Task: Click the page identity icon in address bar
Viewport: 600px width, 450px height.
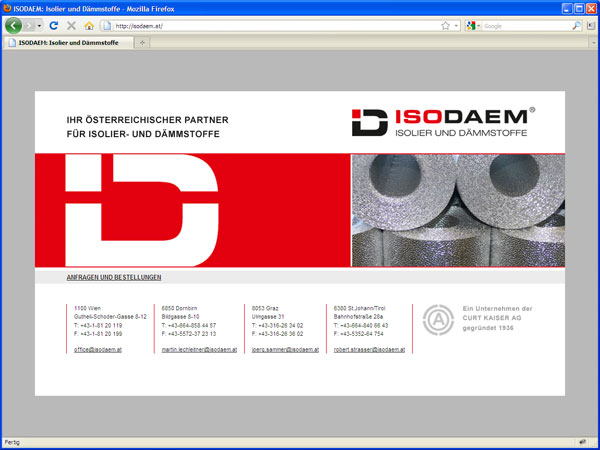Action: click(x=108, y=26)
